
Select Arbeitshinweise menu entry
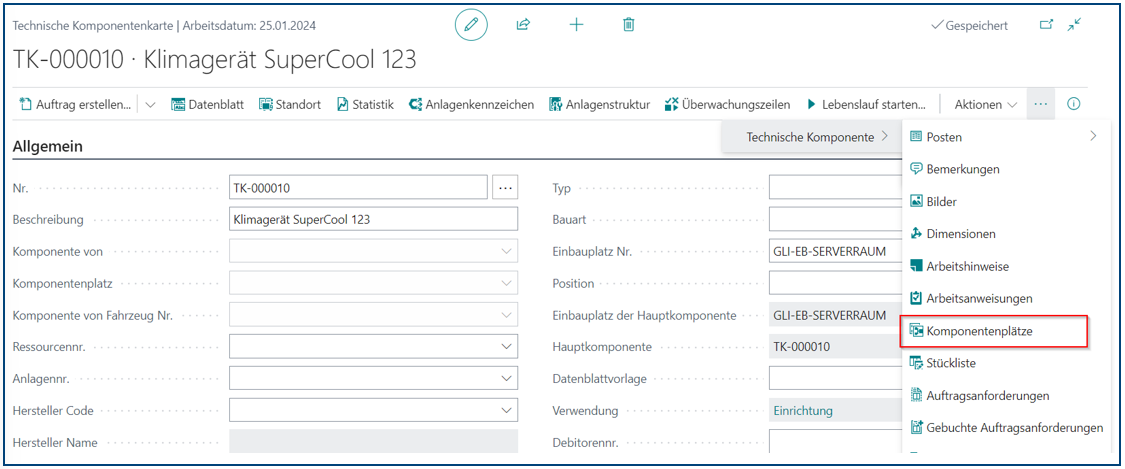click(x=1004, y=266)
